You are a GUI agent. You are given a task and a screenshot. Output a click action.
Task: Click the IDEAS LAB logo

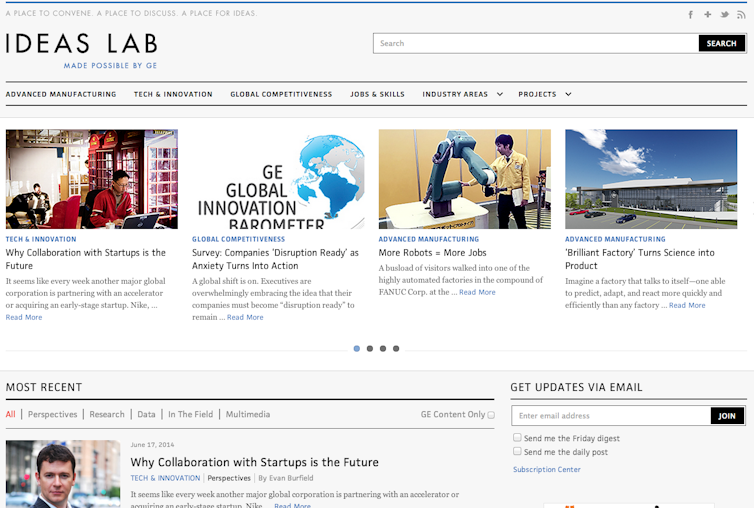click(x=82, y=43)
